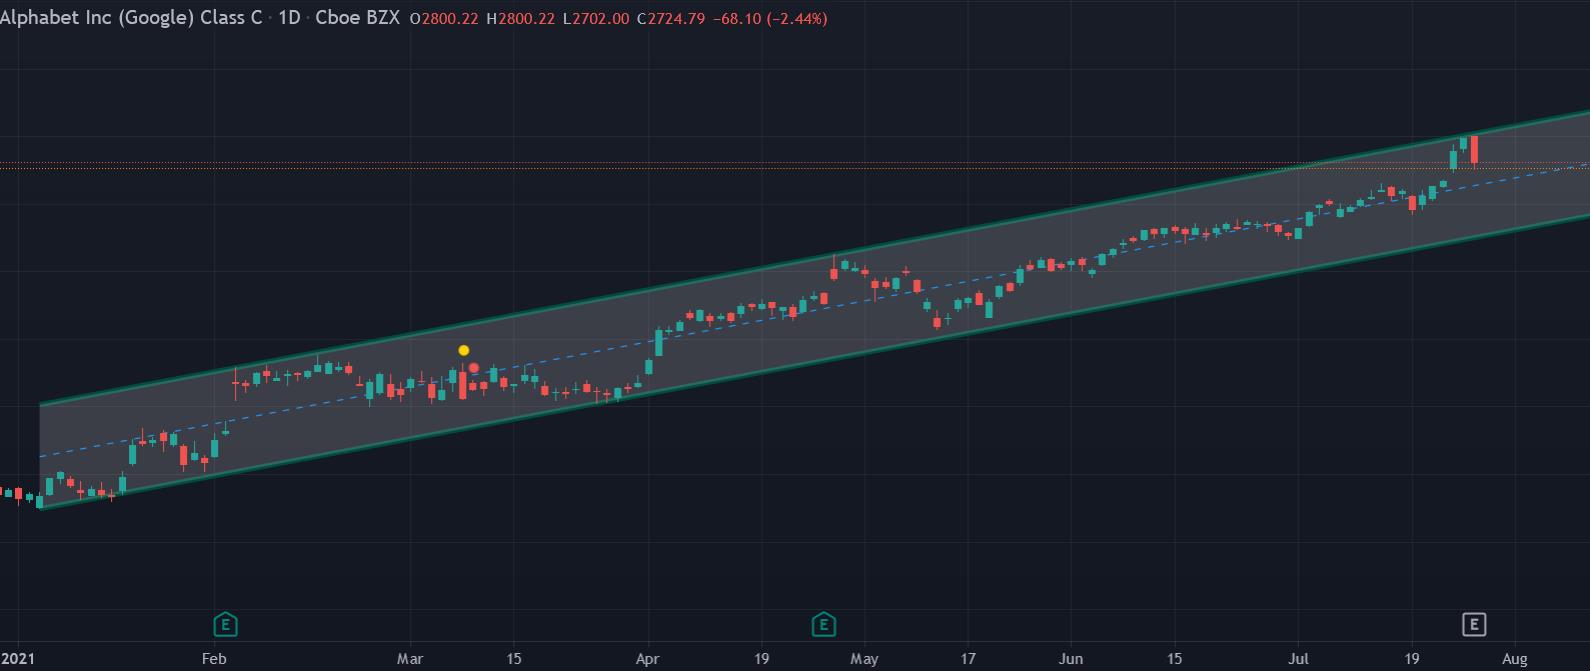Open the February earnings 'E' marker
1590x671 pixels.
pos(225,625)
